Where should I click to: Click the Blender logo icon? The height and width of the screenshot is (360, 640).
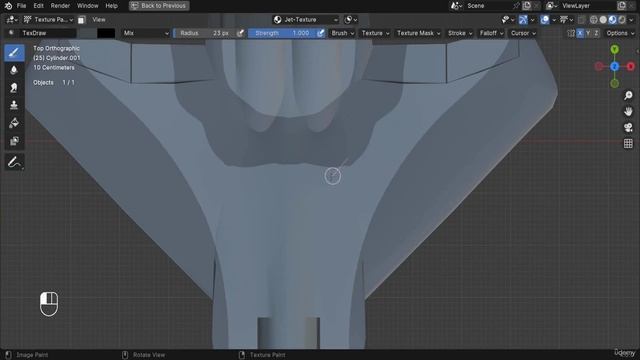(x=8, y=6)
